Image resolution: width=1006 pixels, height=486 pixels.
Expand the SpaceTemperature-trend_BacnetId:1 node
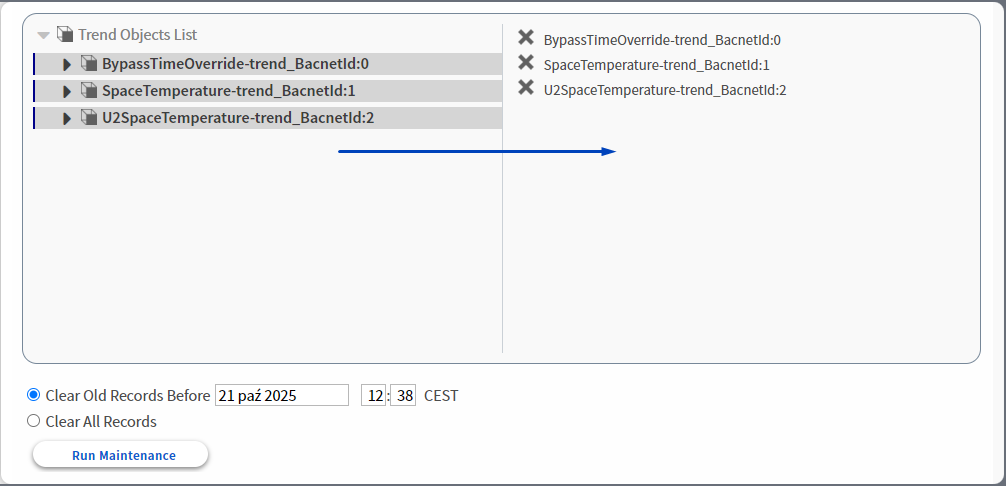67,91
